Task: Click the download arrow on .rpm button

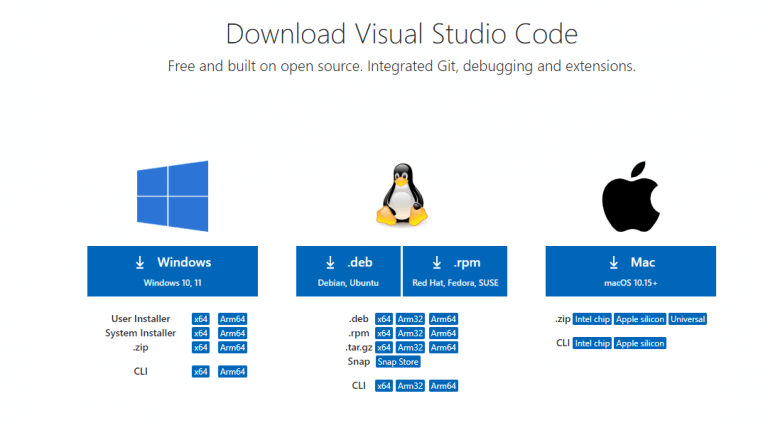Action: click(x=437, y=262)
